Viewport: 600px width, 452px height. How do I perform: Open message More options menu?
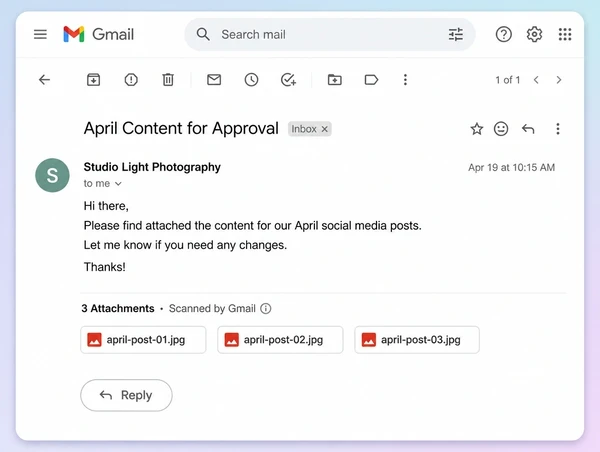(x=558, y=129)
